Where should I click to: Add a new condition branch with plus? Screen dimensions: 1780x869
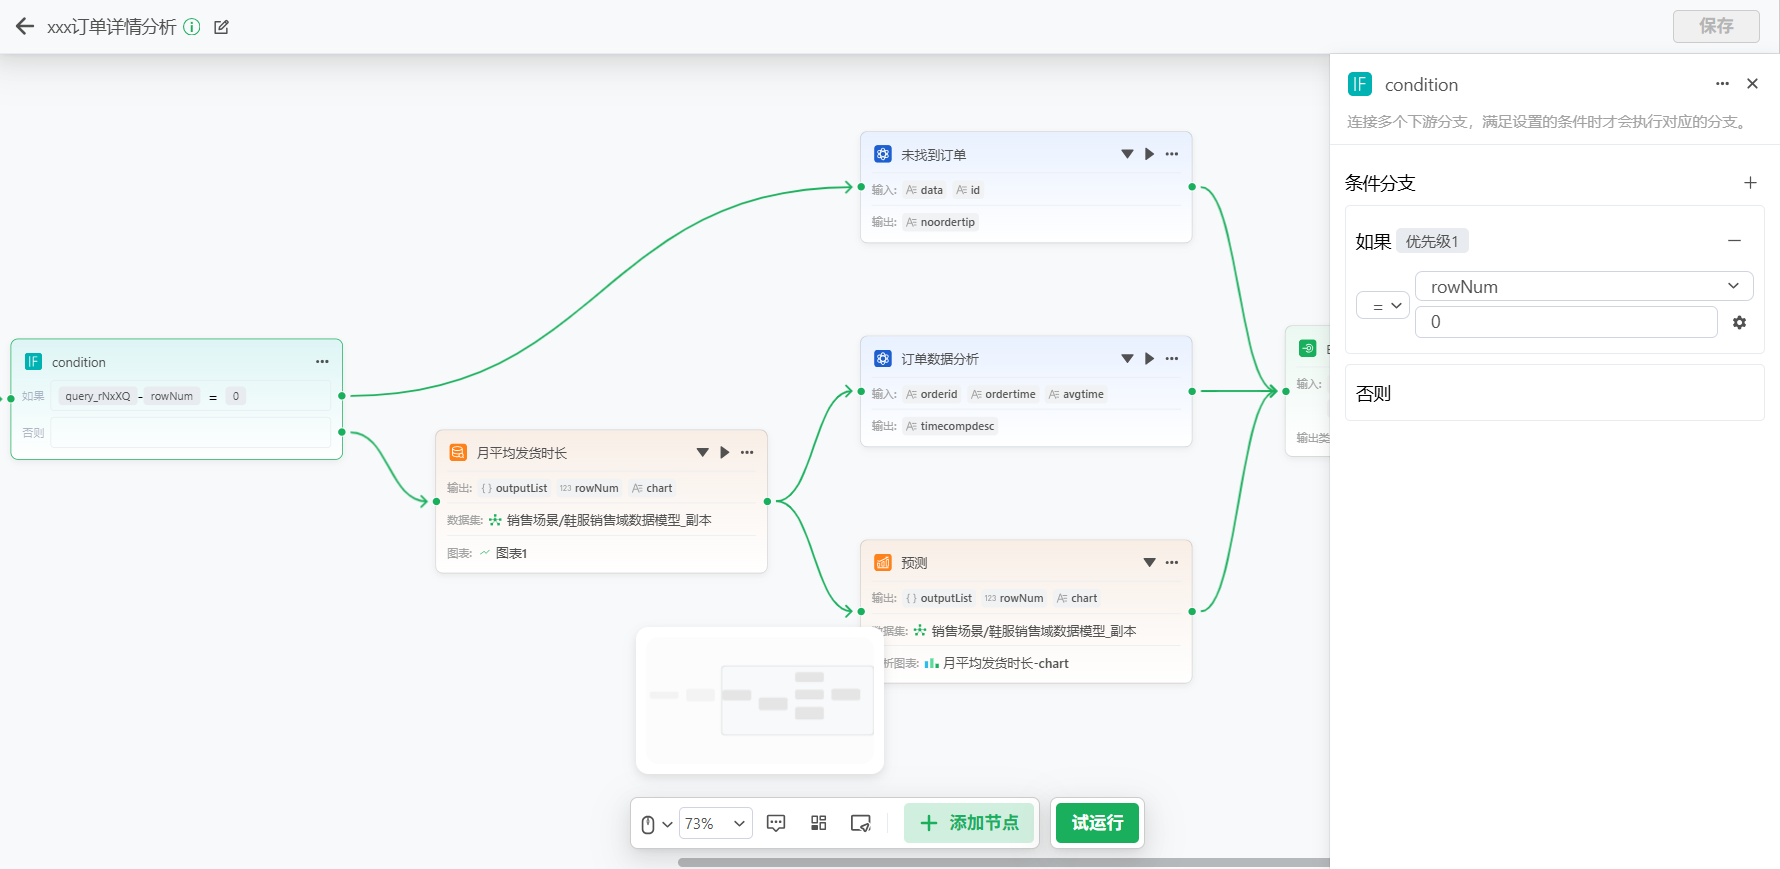(x=1750, y=183)
